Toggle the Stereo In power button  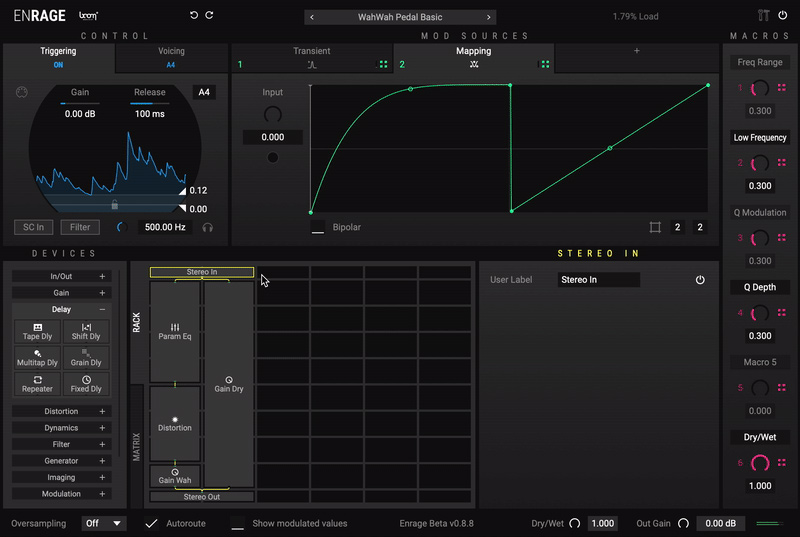coord(700,280)
